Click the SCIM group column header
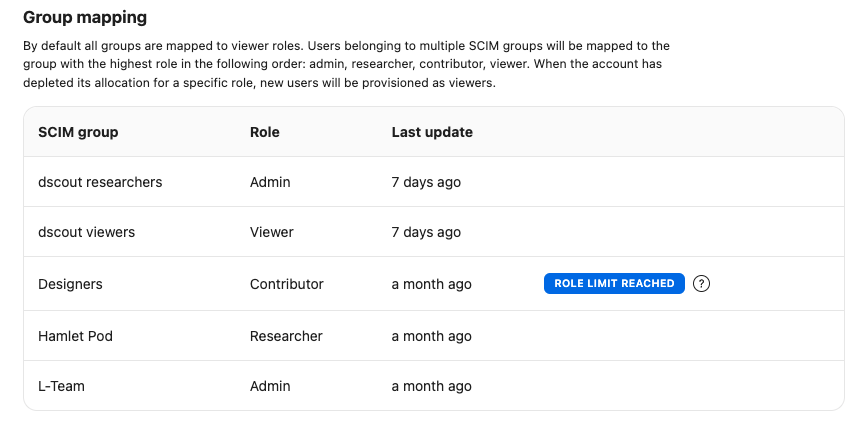Viewport: 863px width, 429px height. (x=78, y=132)
